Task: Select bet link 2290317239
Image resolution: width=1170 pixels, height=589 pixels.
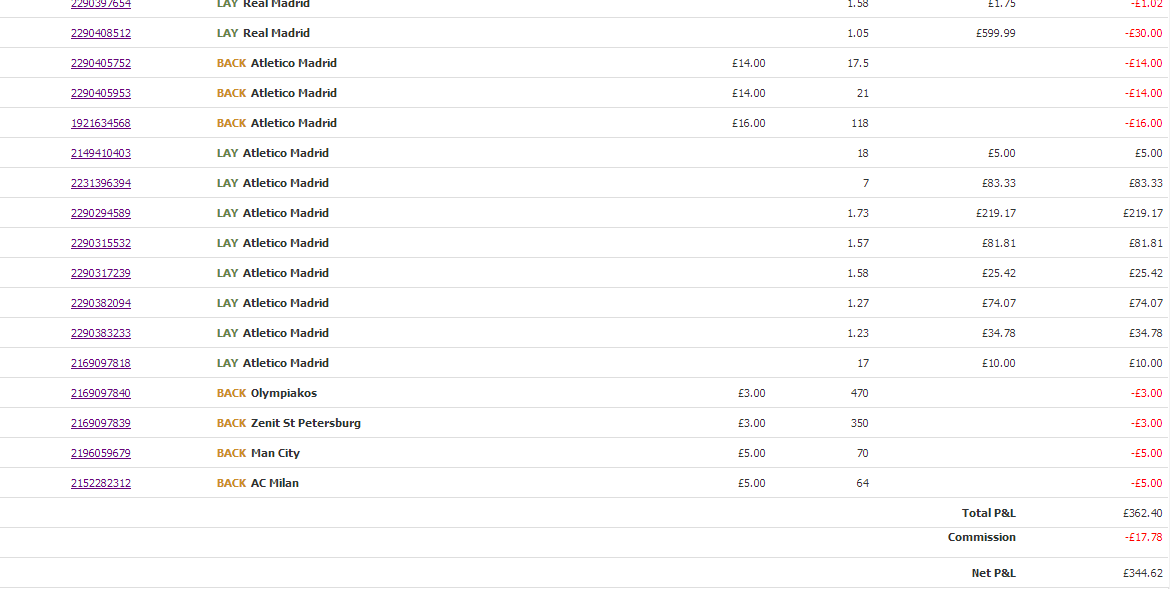Action: (101, 272)
